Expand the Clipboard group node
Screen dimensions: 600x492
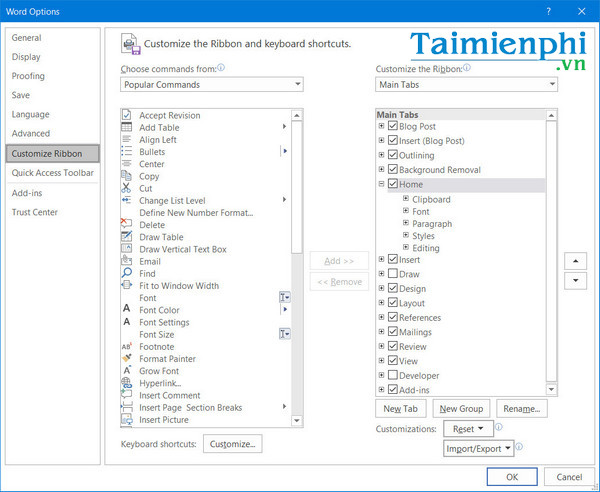[406, 199]
